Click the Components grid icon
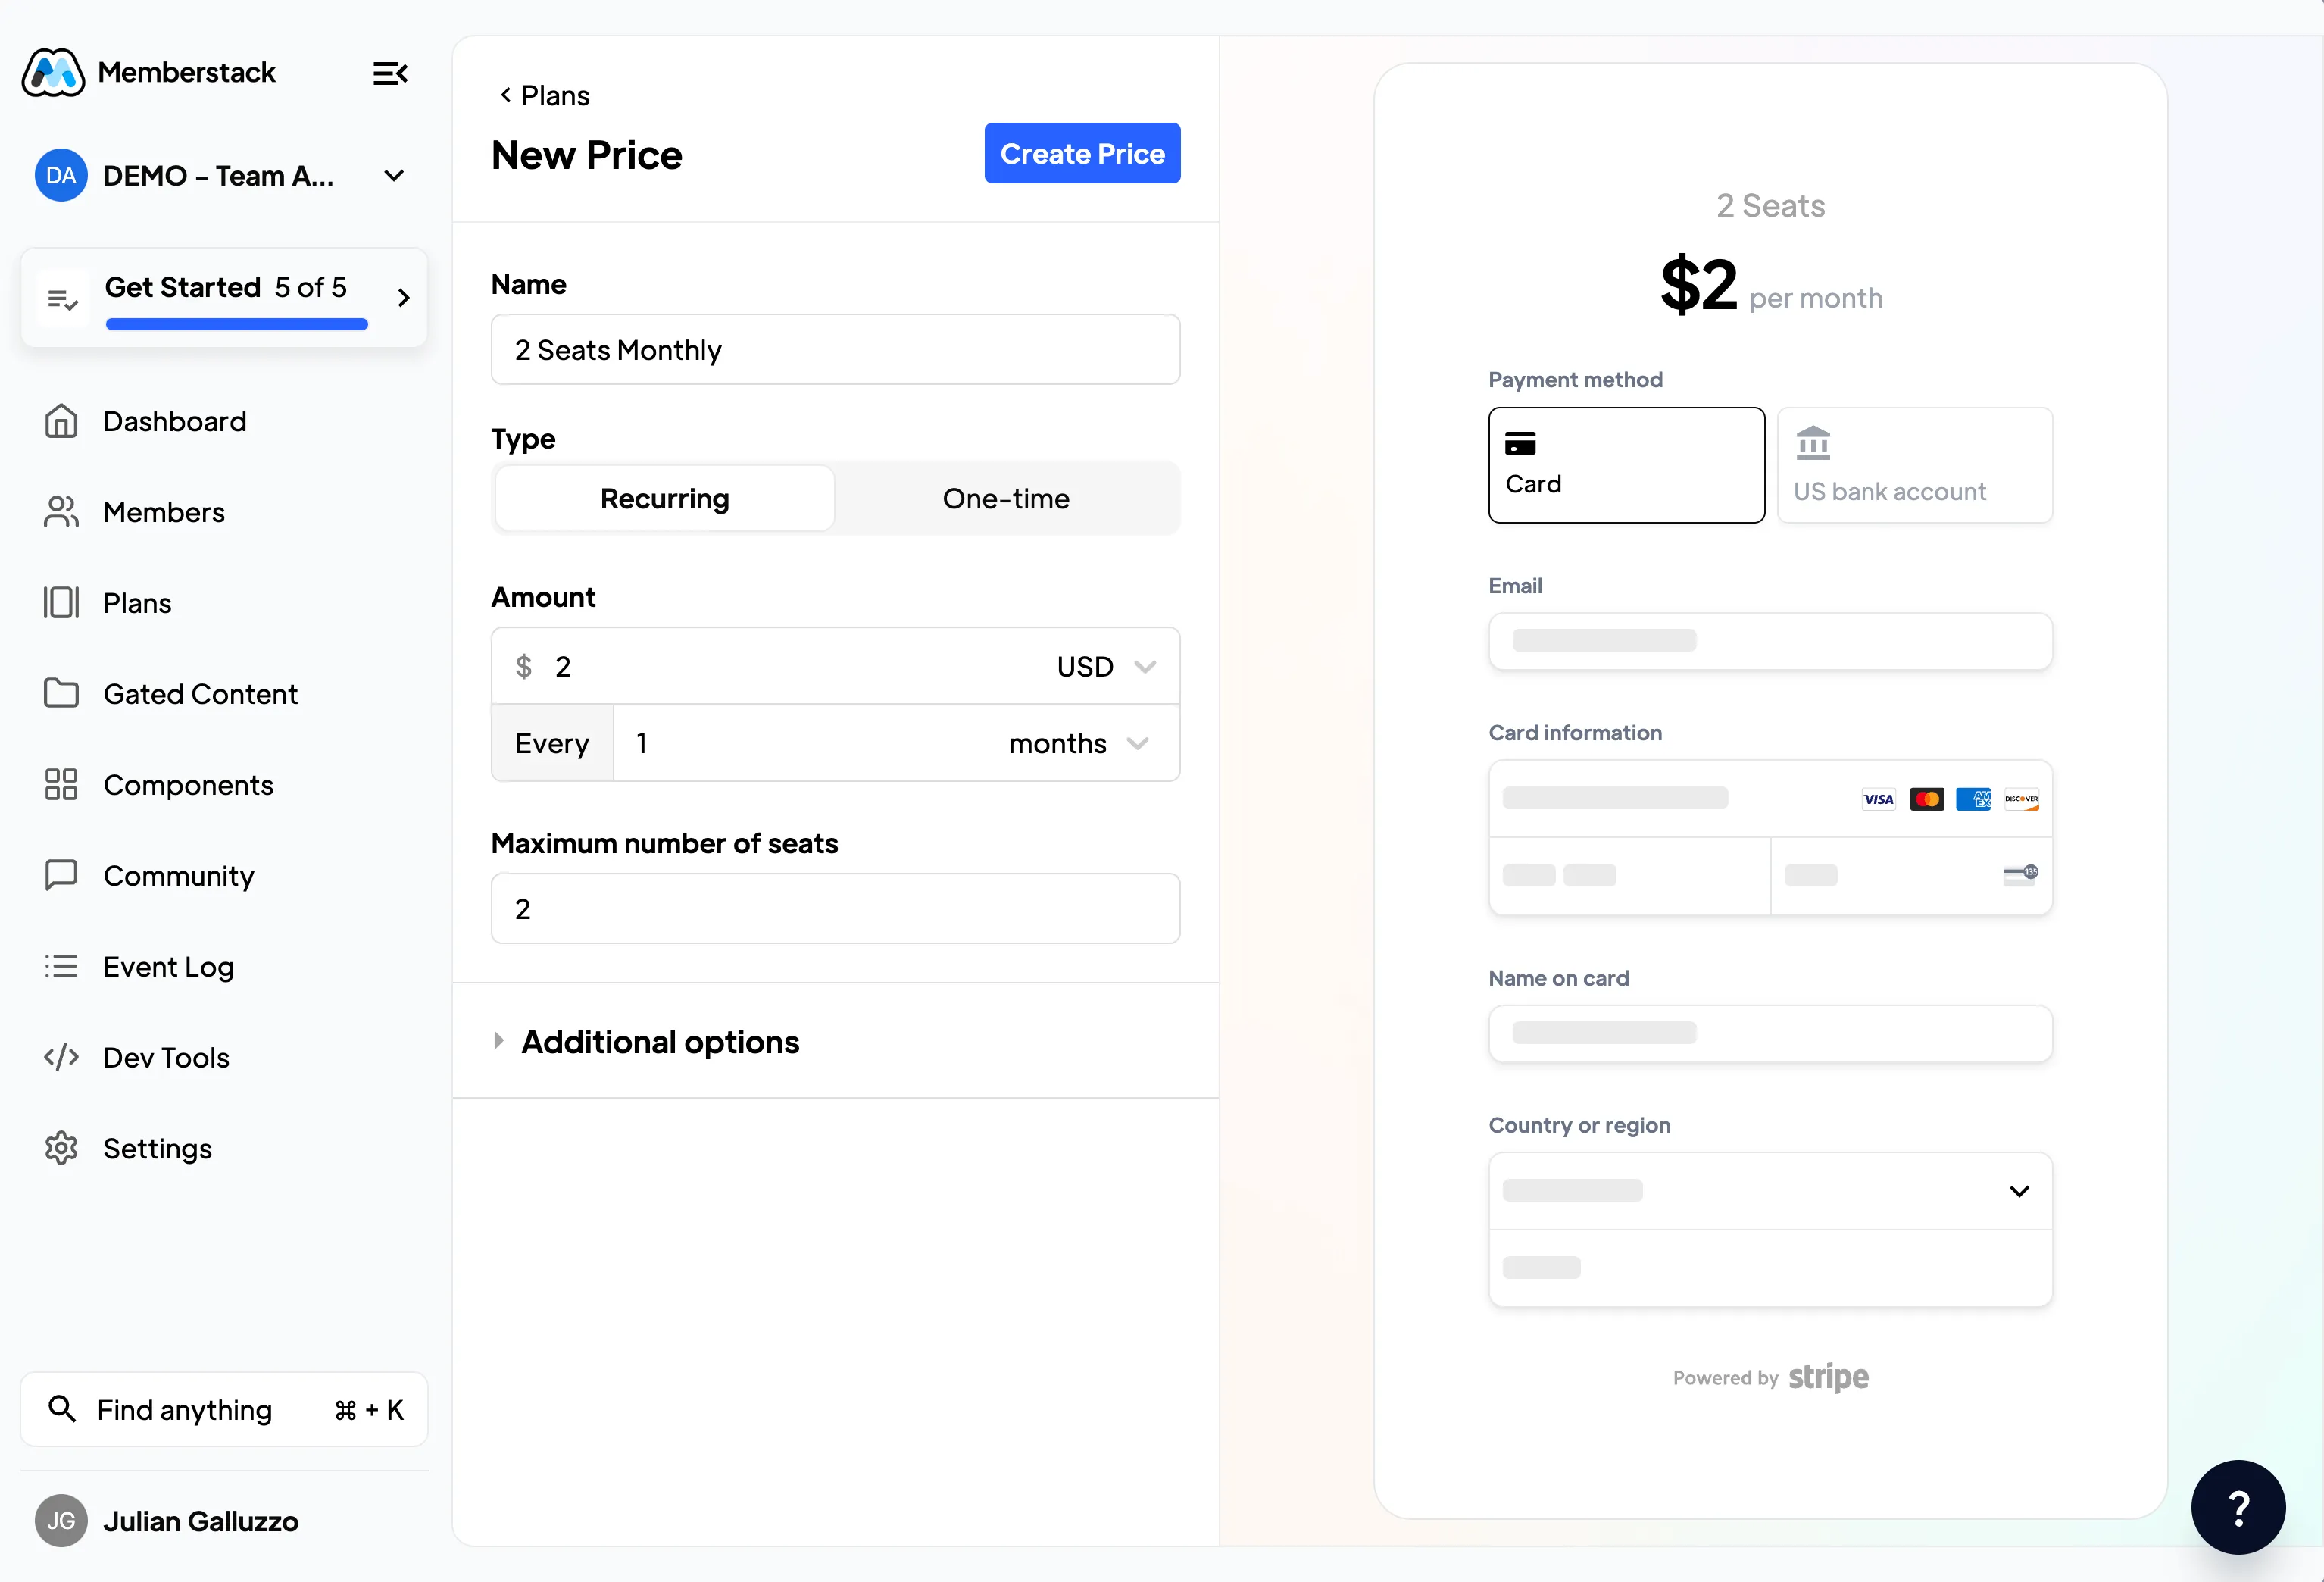The width and height of the screenshot is (2324, 1582). pyautogui.click(x=61, y=784)
